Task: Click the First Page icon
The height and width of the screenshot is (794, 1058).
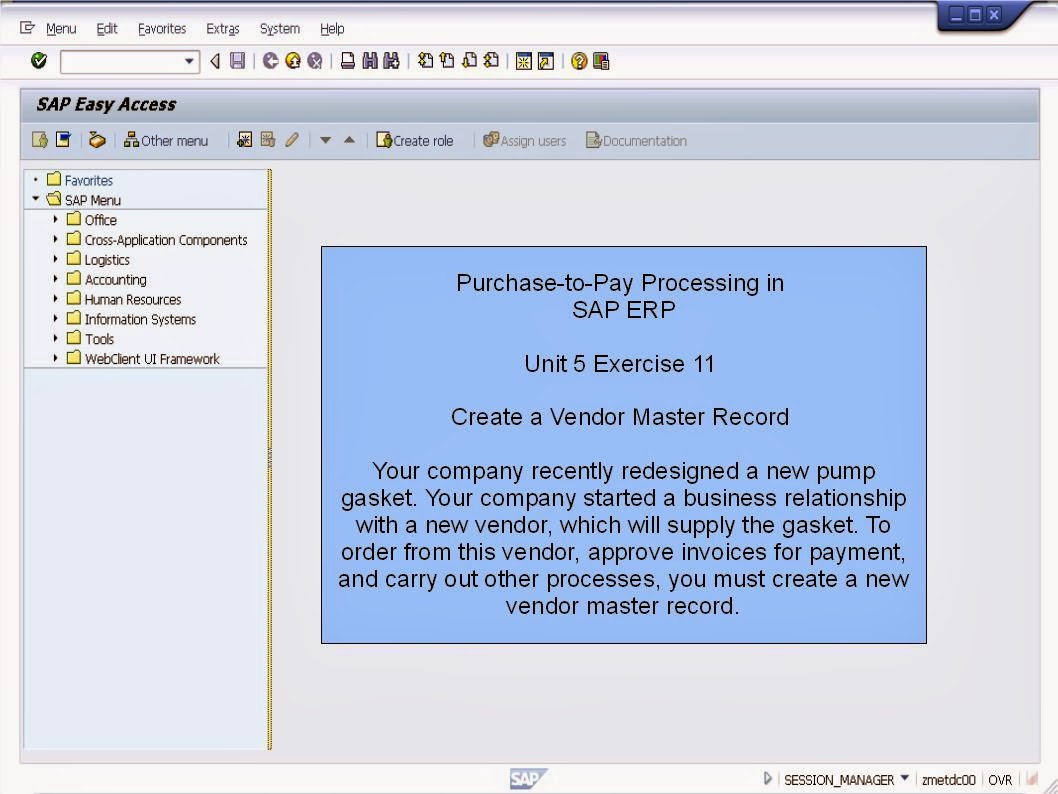Action: click(425, 61)
